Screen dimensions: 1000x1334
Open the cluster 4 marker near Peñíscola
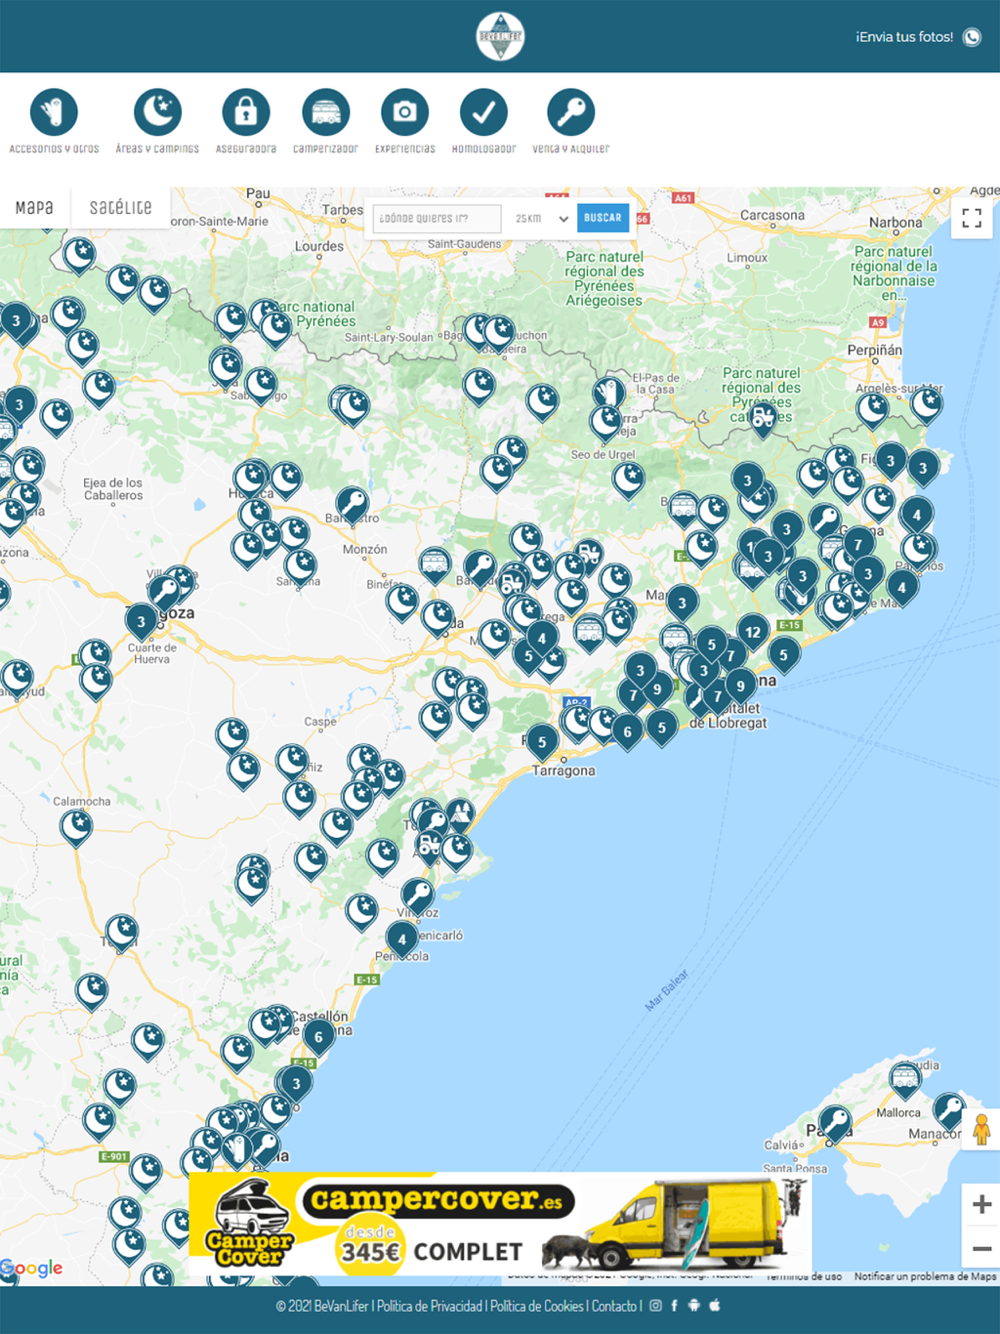(x=402, y=941)
